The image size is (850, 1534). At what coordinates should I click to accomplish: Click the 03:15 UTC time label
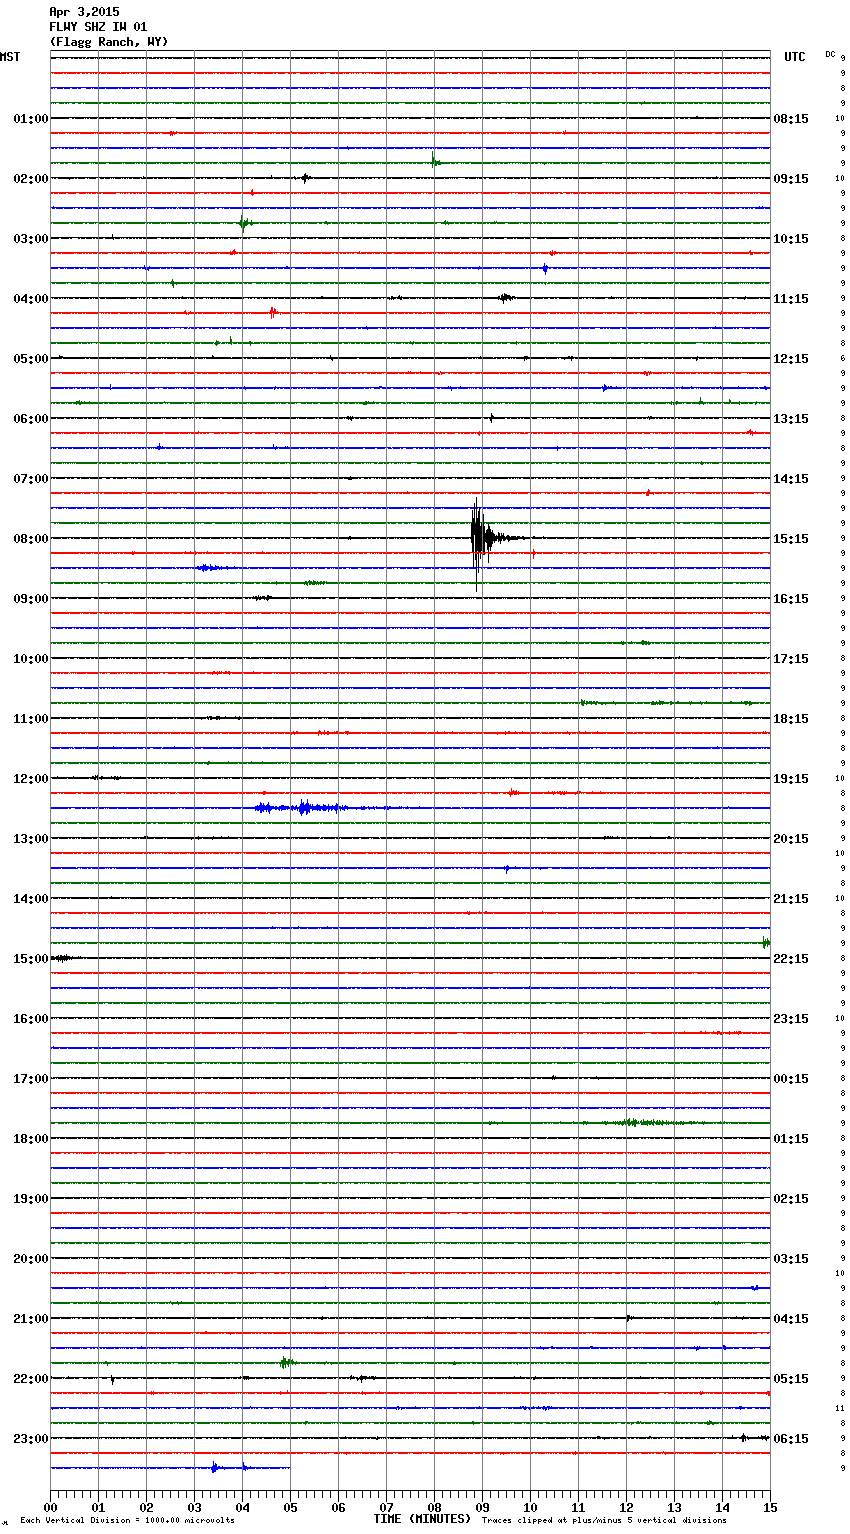(791, 1259)
